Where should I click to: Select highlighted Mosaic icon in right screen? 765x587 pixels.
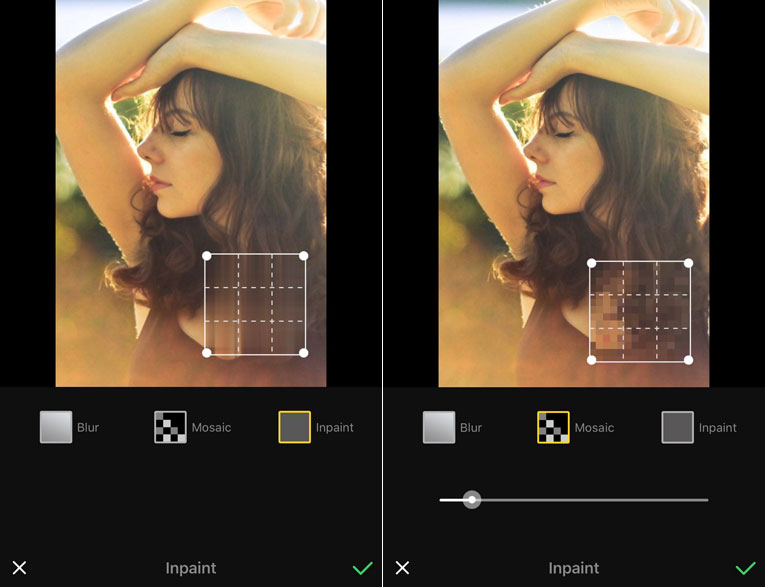(553, 427)
